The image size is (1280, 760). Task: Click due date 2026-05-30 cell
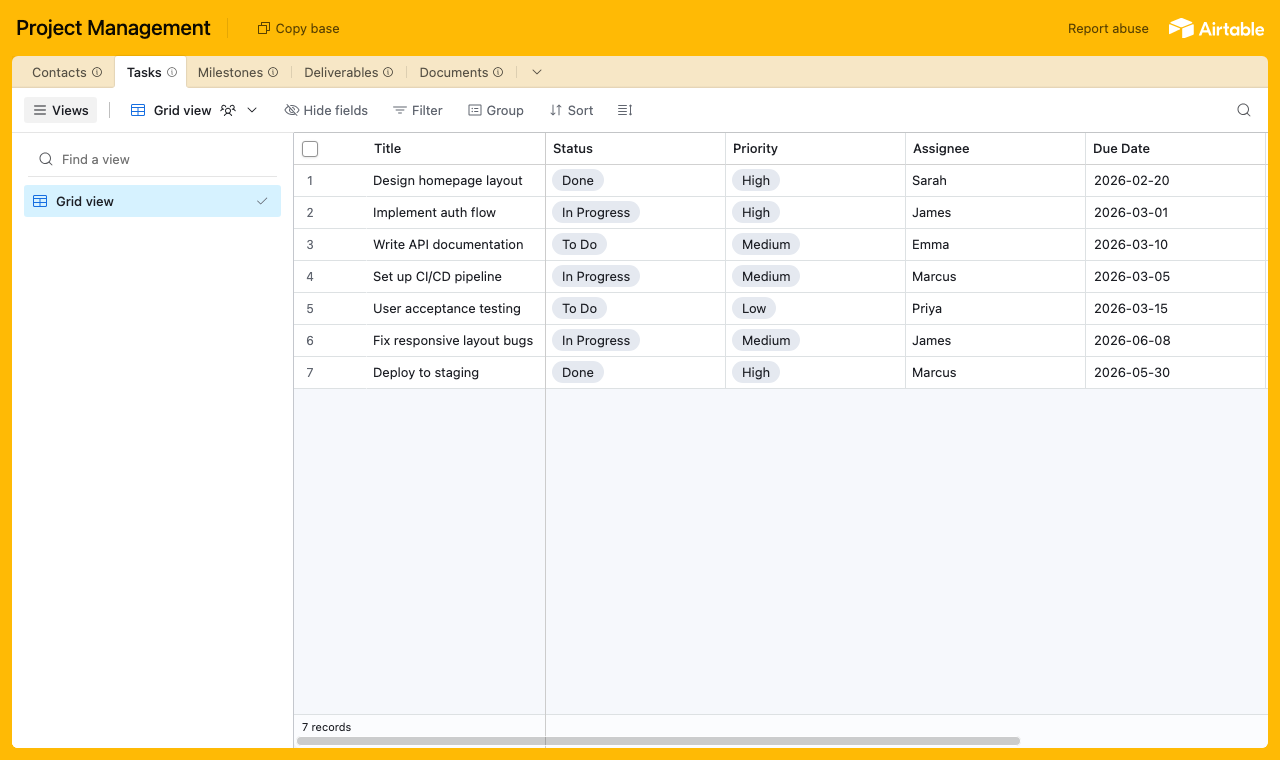coord(1175,372)
